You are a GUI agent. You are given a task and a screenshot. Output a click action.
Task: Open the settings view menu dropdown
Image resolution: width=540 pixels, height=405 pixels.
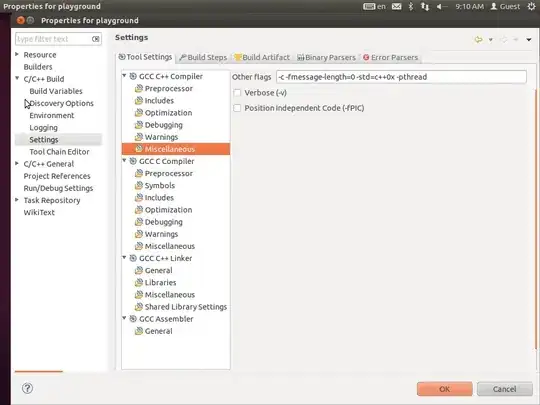coord(529,40)
